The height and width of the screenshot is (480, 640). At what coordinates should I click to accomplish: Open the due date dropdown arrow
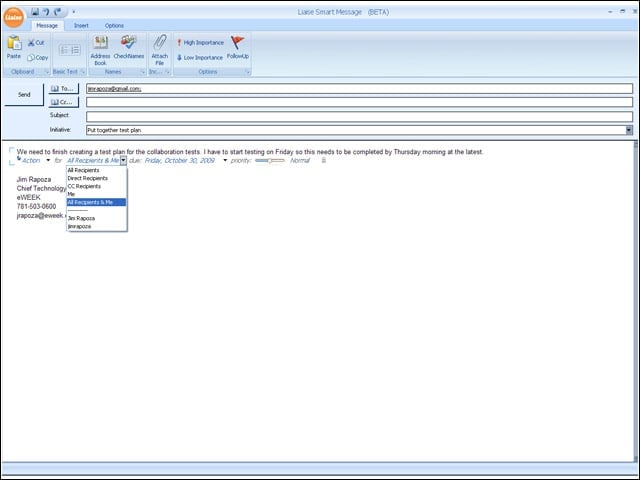click(x=225, y=160)
